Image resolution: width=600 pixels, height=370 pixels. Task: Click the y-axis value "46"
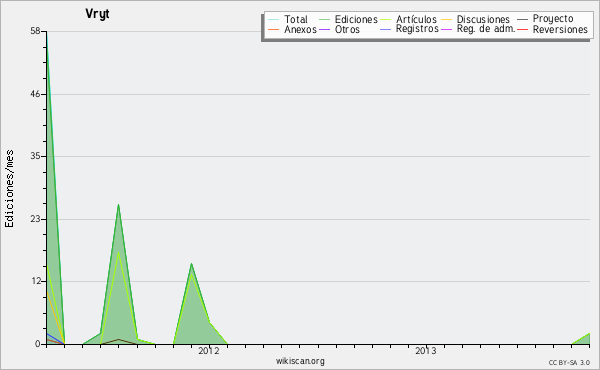35,94
